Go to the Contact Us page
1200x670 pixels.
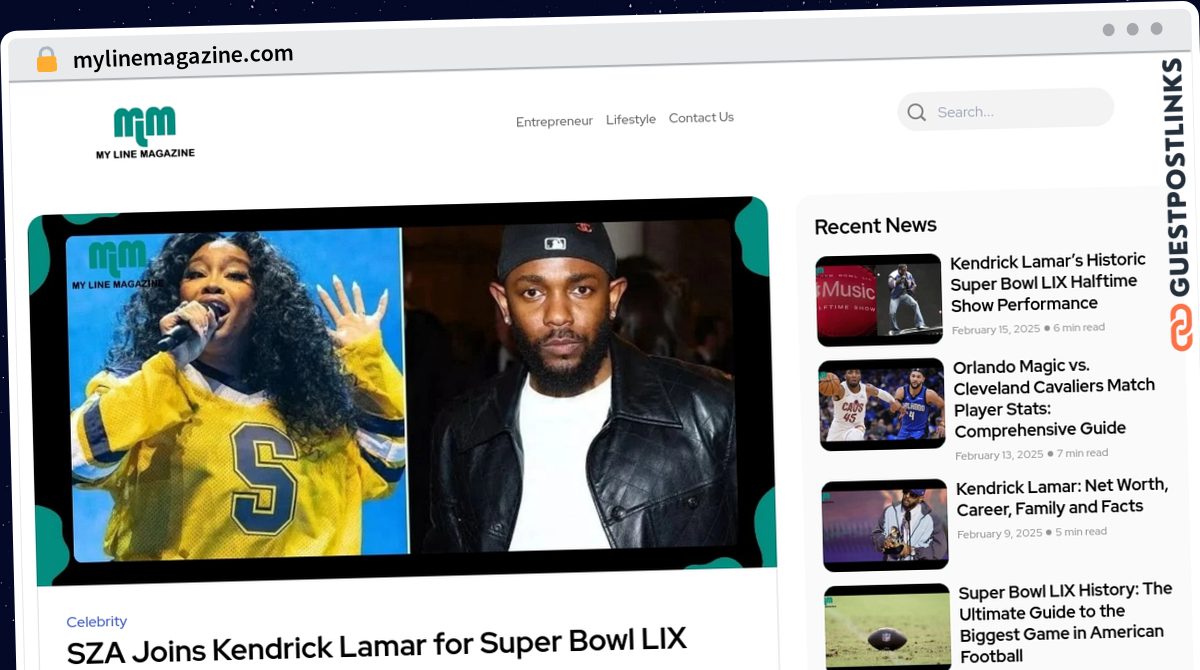click(x=701, y=117)
